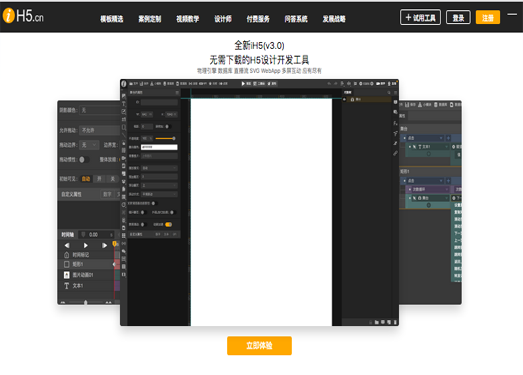
Task: Click the orange 注册 register button
Action: (488, 18)
